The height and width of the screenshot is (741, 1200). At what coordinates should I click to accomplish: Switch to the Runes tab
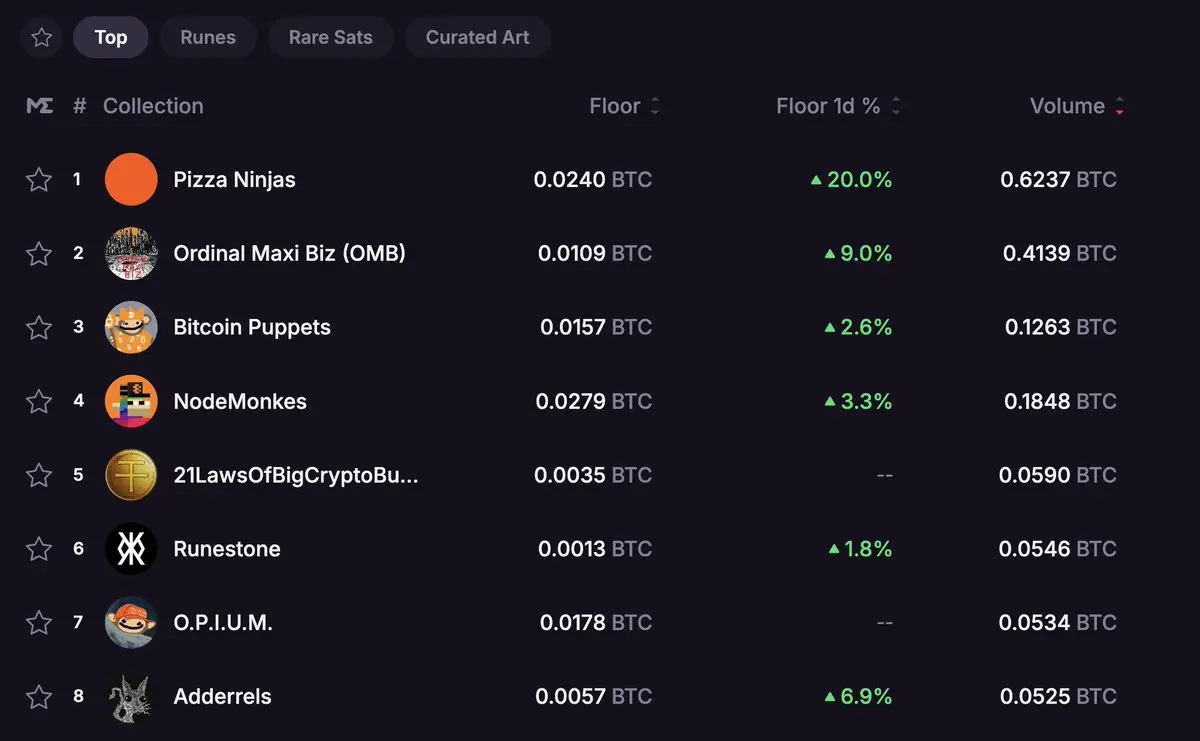point(208,38)
